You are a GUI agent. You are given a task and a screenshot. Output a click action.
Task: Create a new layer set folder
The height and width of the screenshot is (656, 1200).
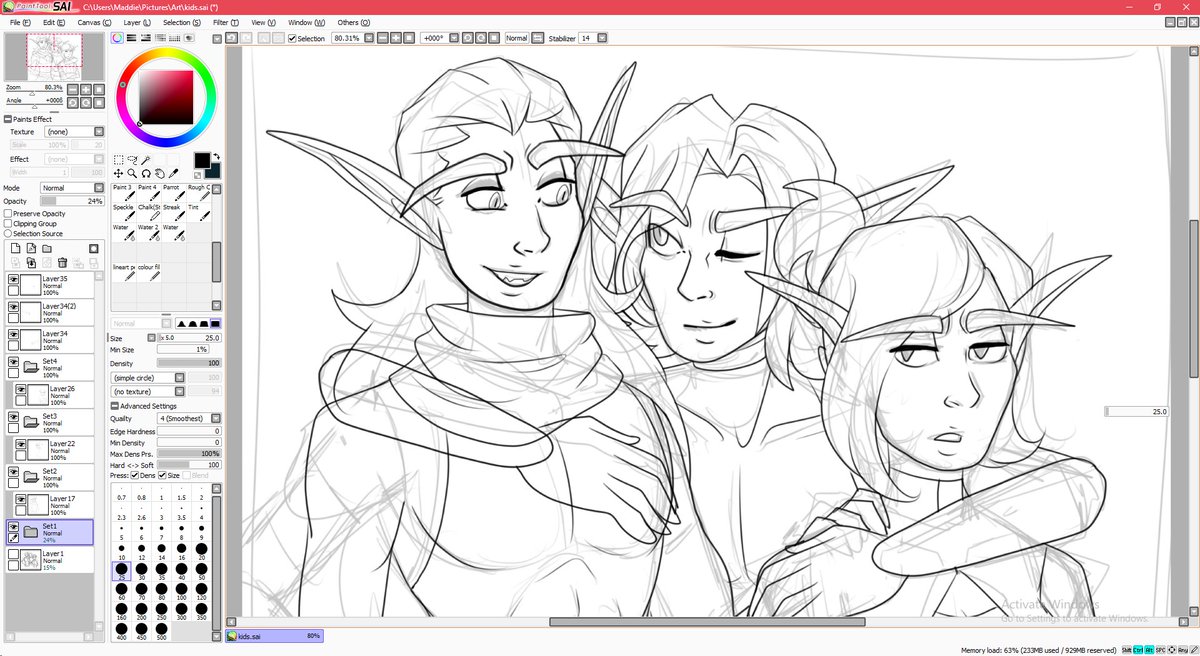pyautogui.click(x=47, y=248)
